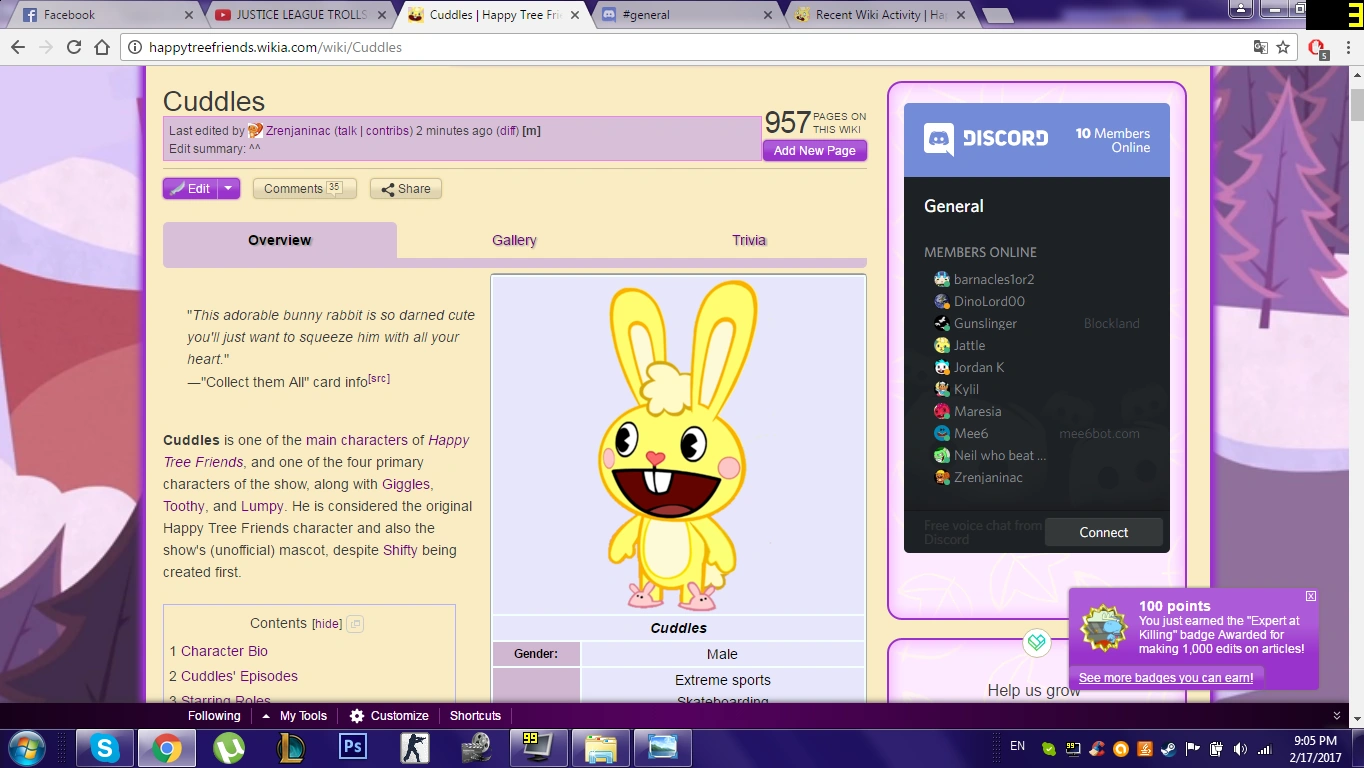Go to the browser home page icon
The image size is (1364, 768).
102,47
